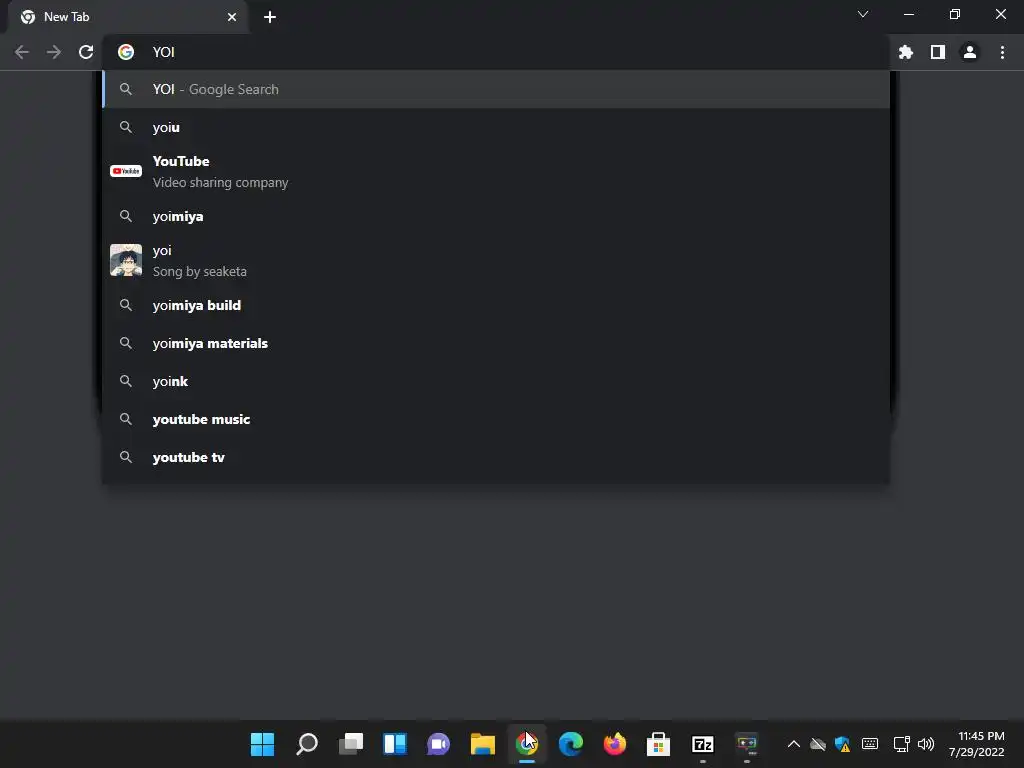Open the clock showing 11:45 PM

tap(977, 744)
